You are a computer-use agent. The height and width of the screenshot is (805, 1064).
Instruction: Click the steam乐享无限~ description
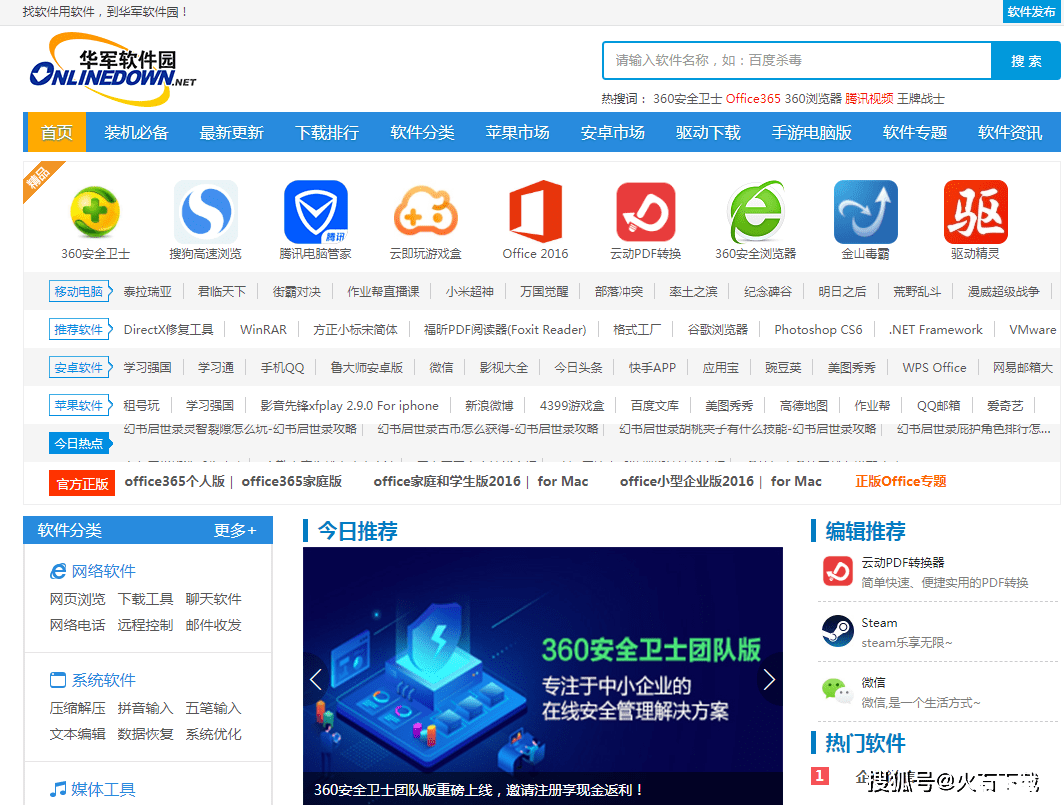click(907, 642)
